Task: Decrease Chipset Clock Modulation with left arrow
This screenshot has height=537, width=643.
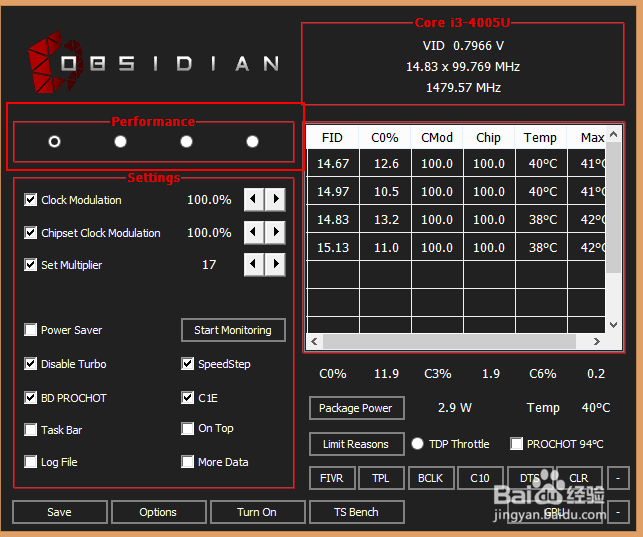Action: (x=254, y=232)
